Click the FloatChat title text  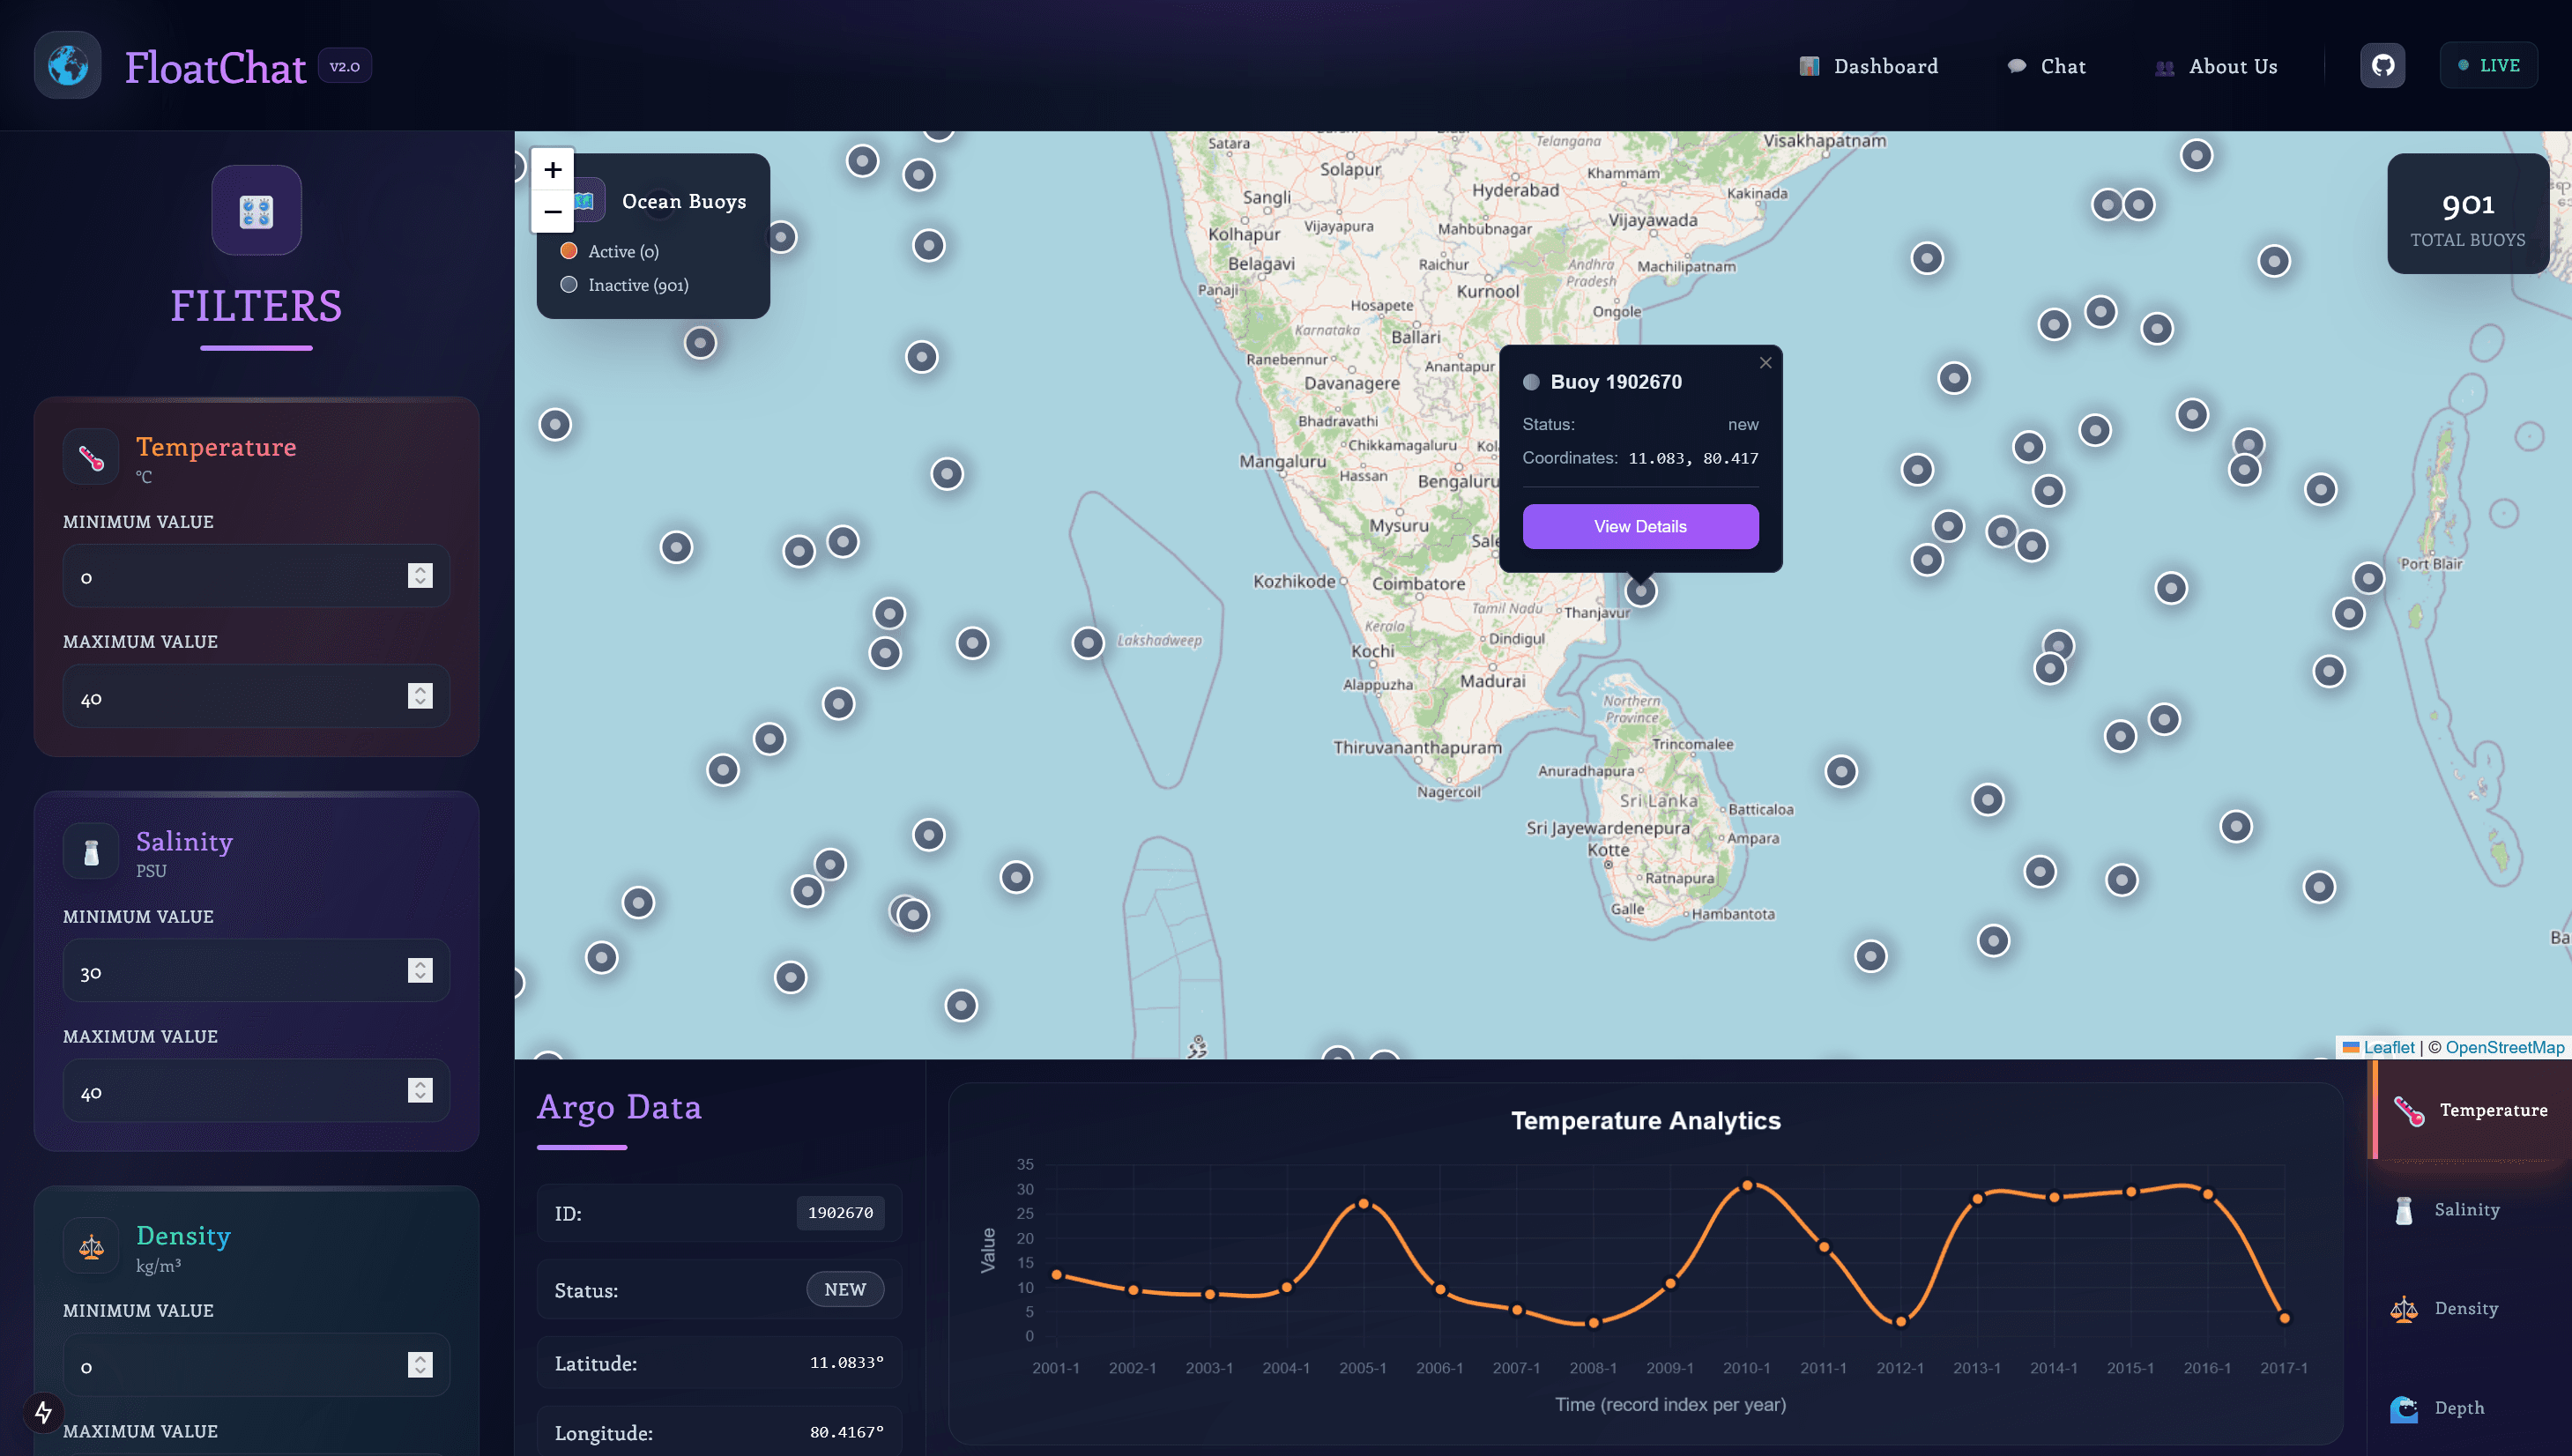click(x=215, y=68)
